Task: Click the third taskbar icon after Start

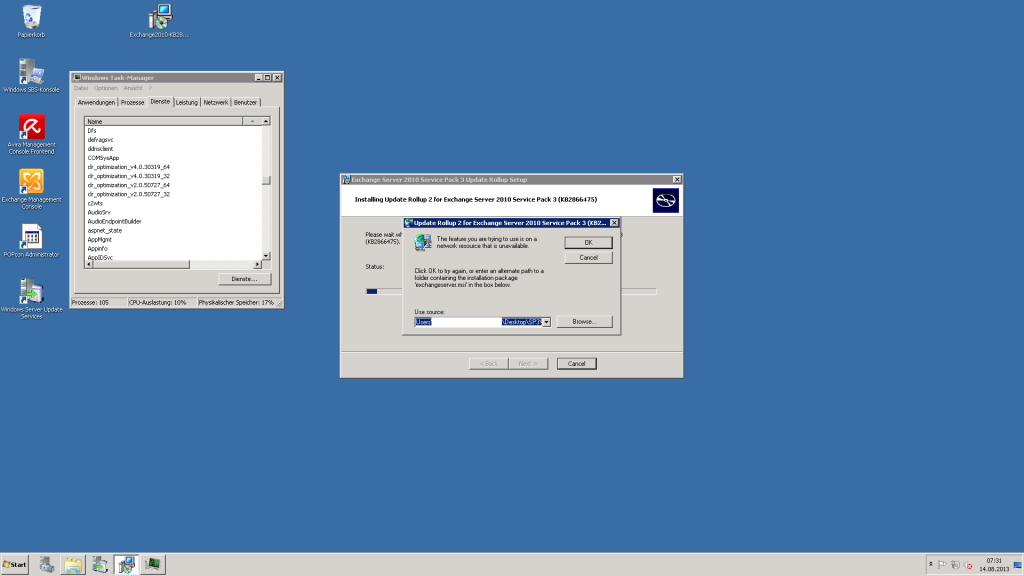Action: tap(100, 564)
